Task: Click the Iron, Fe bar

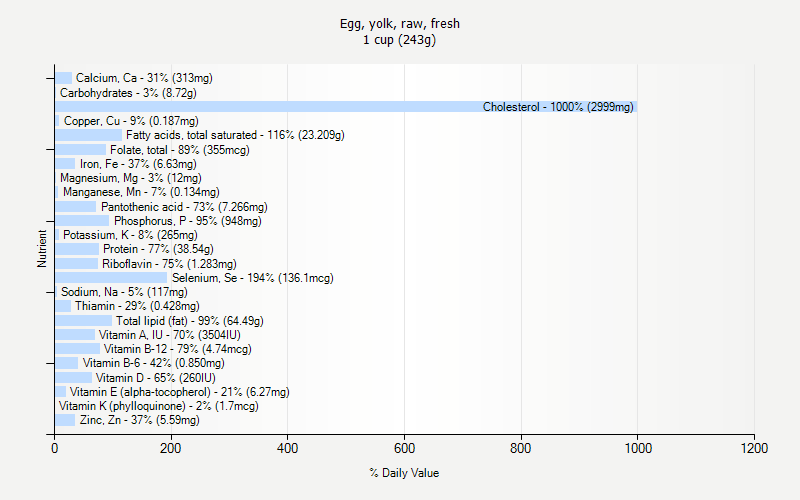Action: [65, 164]
